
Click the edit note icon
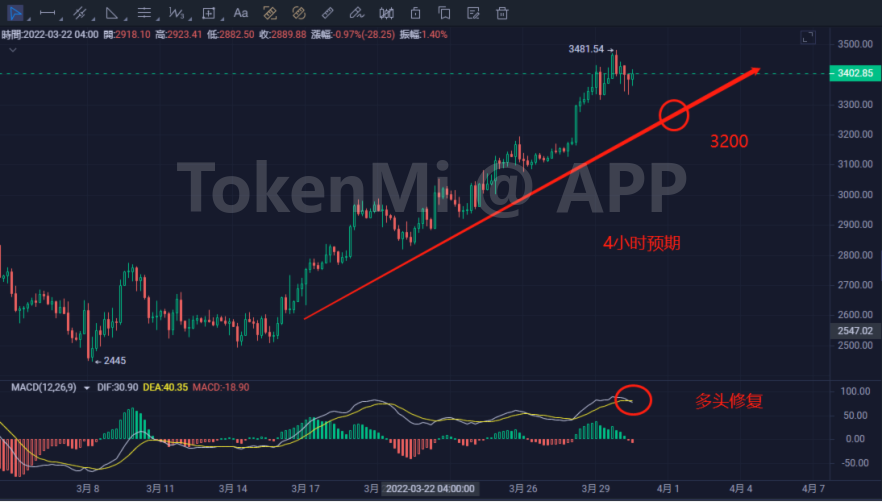(x=473, y=12)
